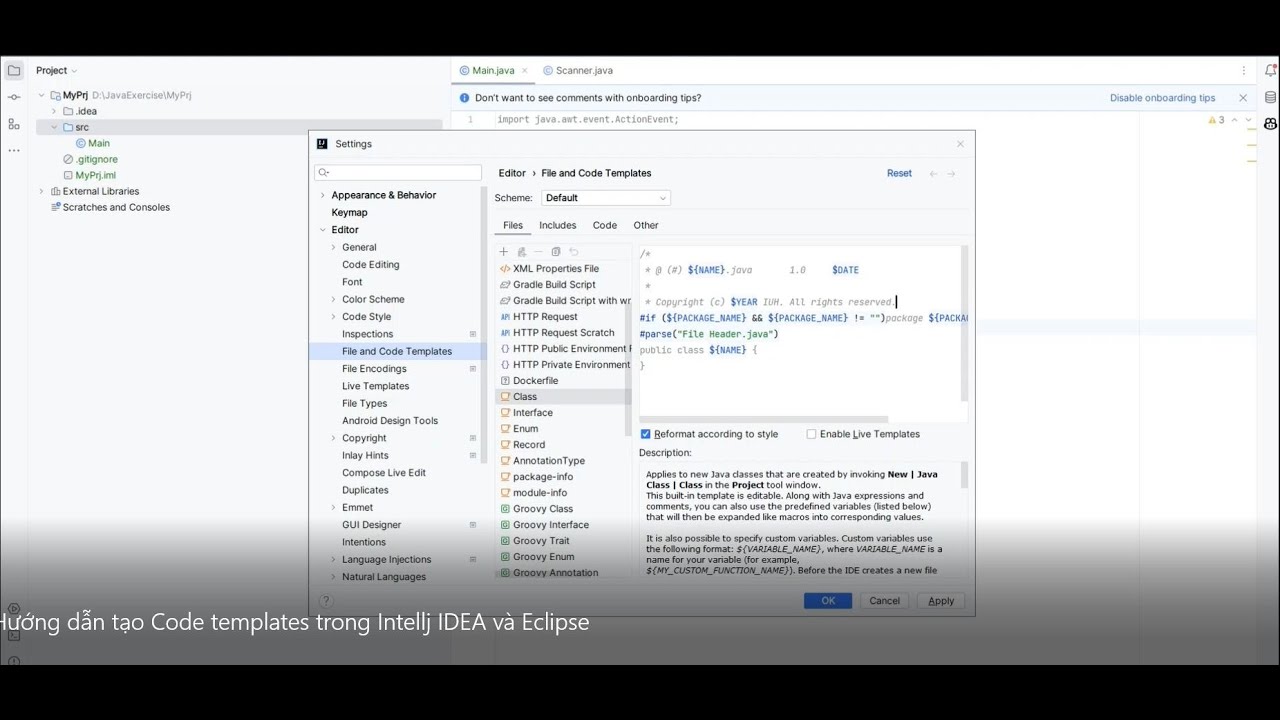Screen dimensions: 1280x720
Task: Switch to the Includes templates tab
Action: point(558,225)
